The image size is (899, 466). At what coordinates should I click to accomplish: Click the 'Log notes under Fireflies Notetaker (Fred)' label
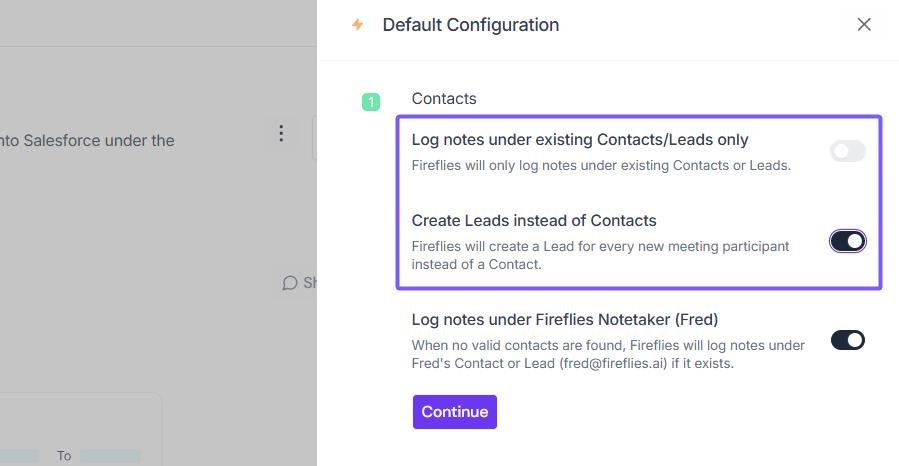[565, 320]
